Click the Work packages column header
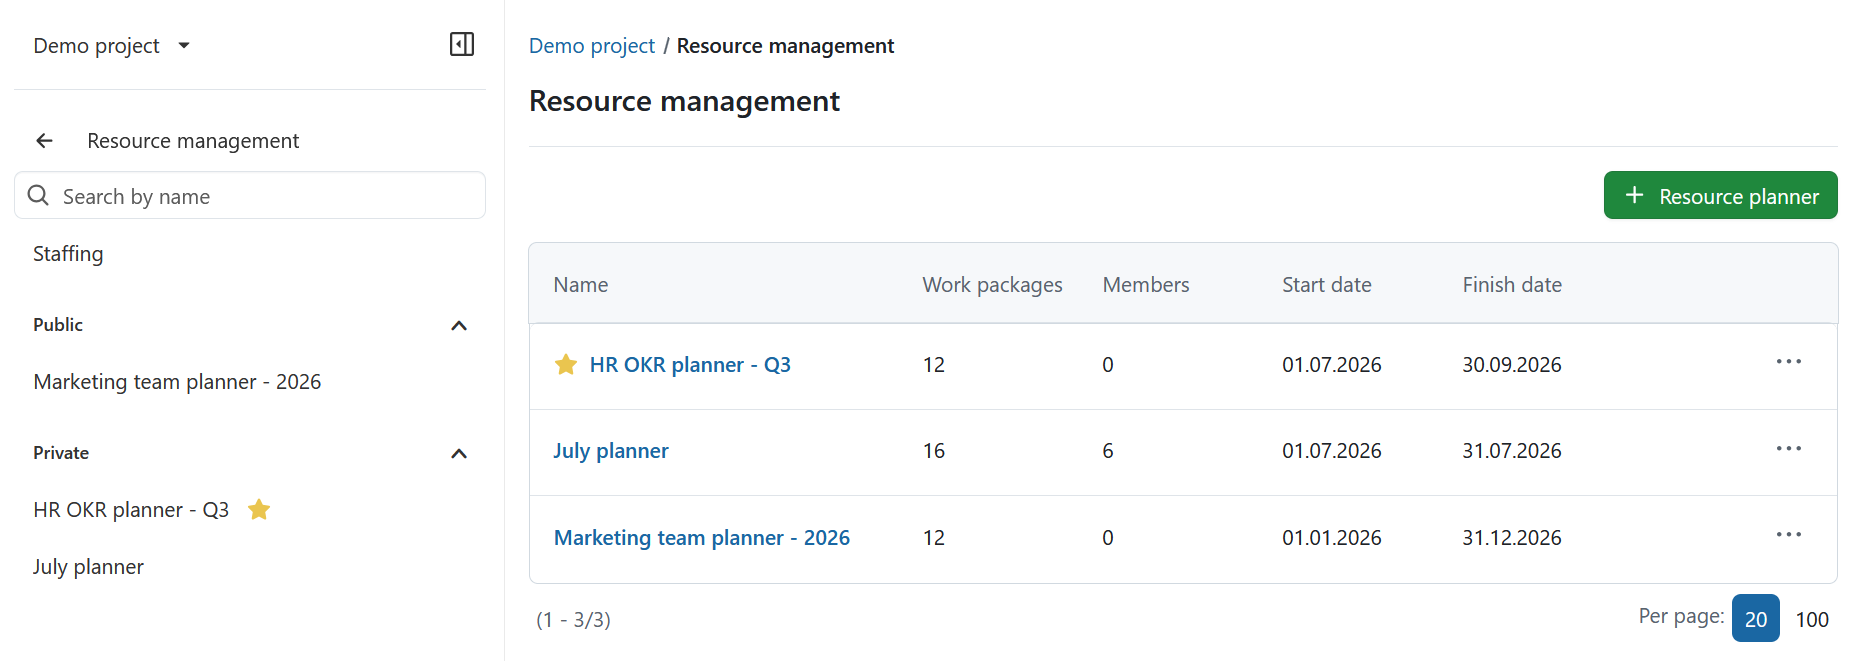The width and height of the screenshot is (1857, 661). pos(992,285)
